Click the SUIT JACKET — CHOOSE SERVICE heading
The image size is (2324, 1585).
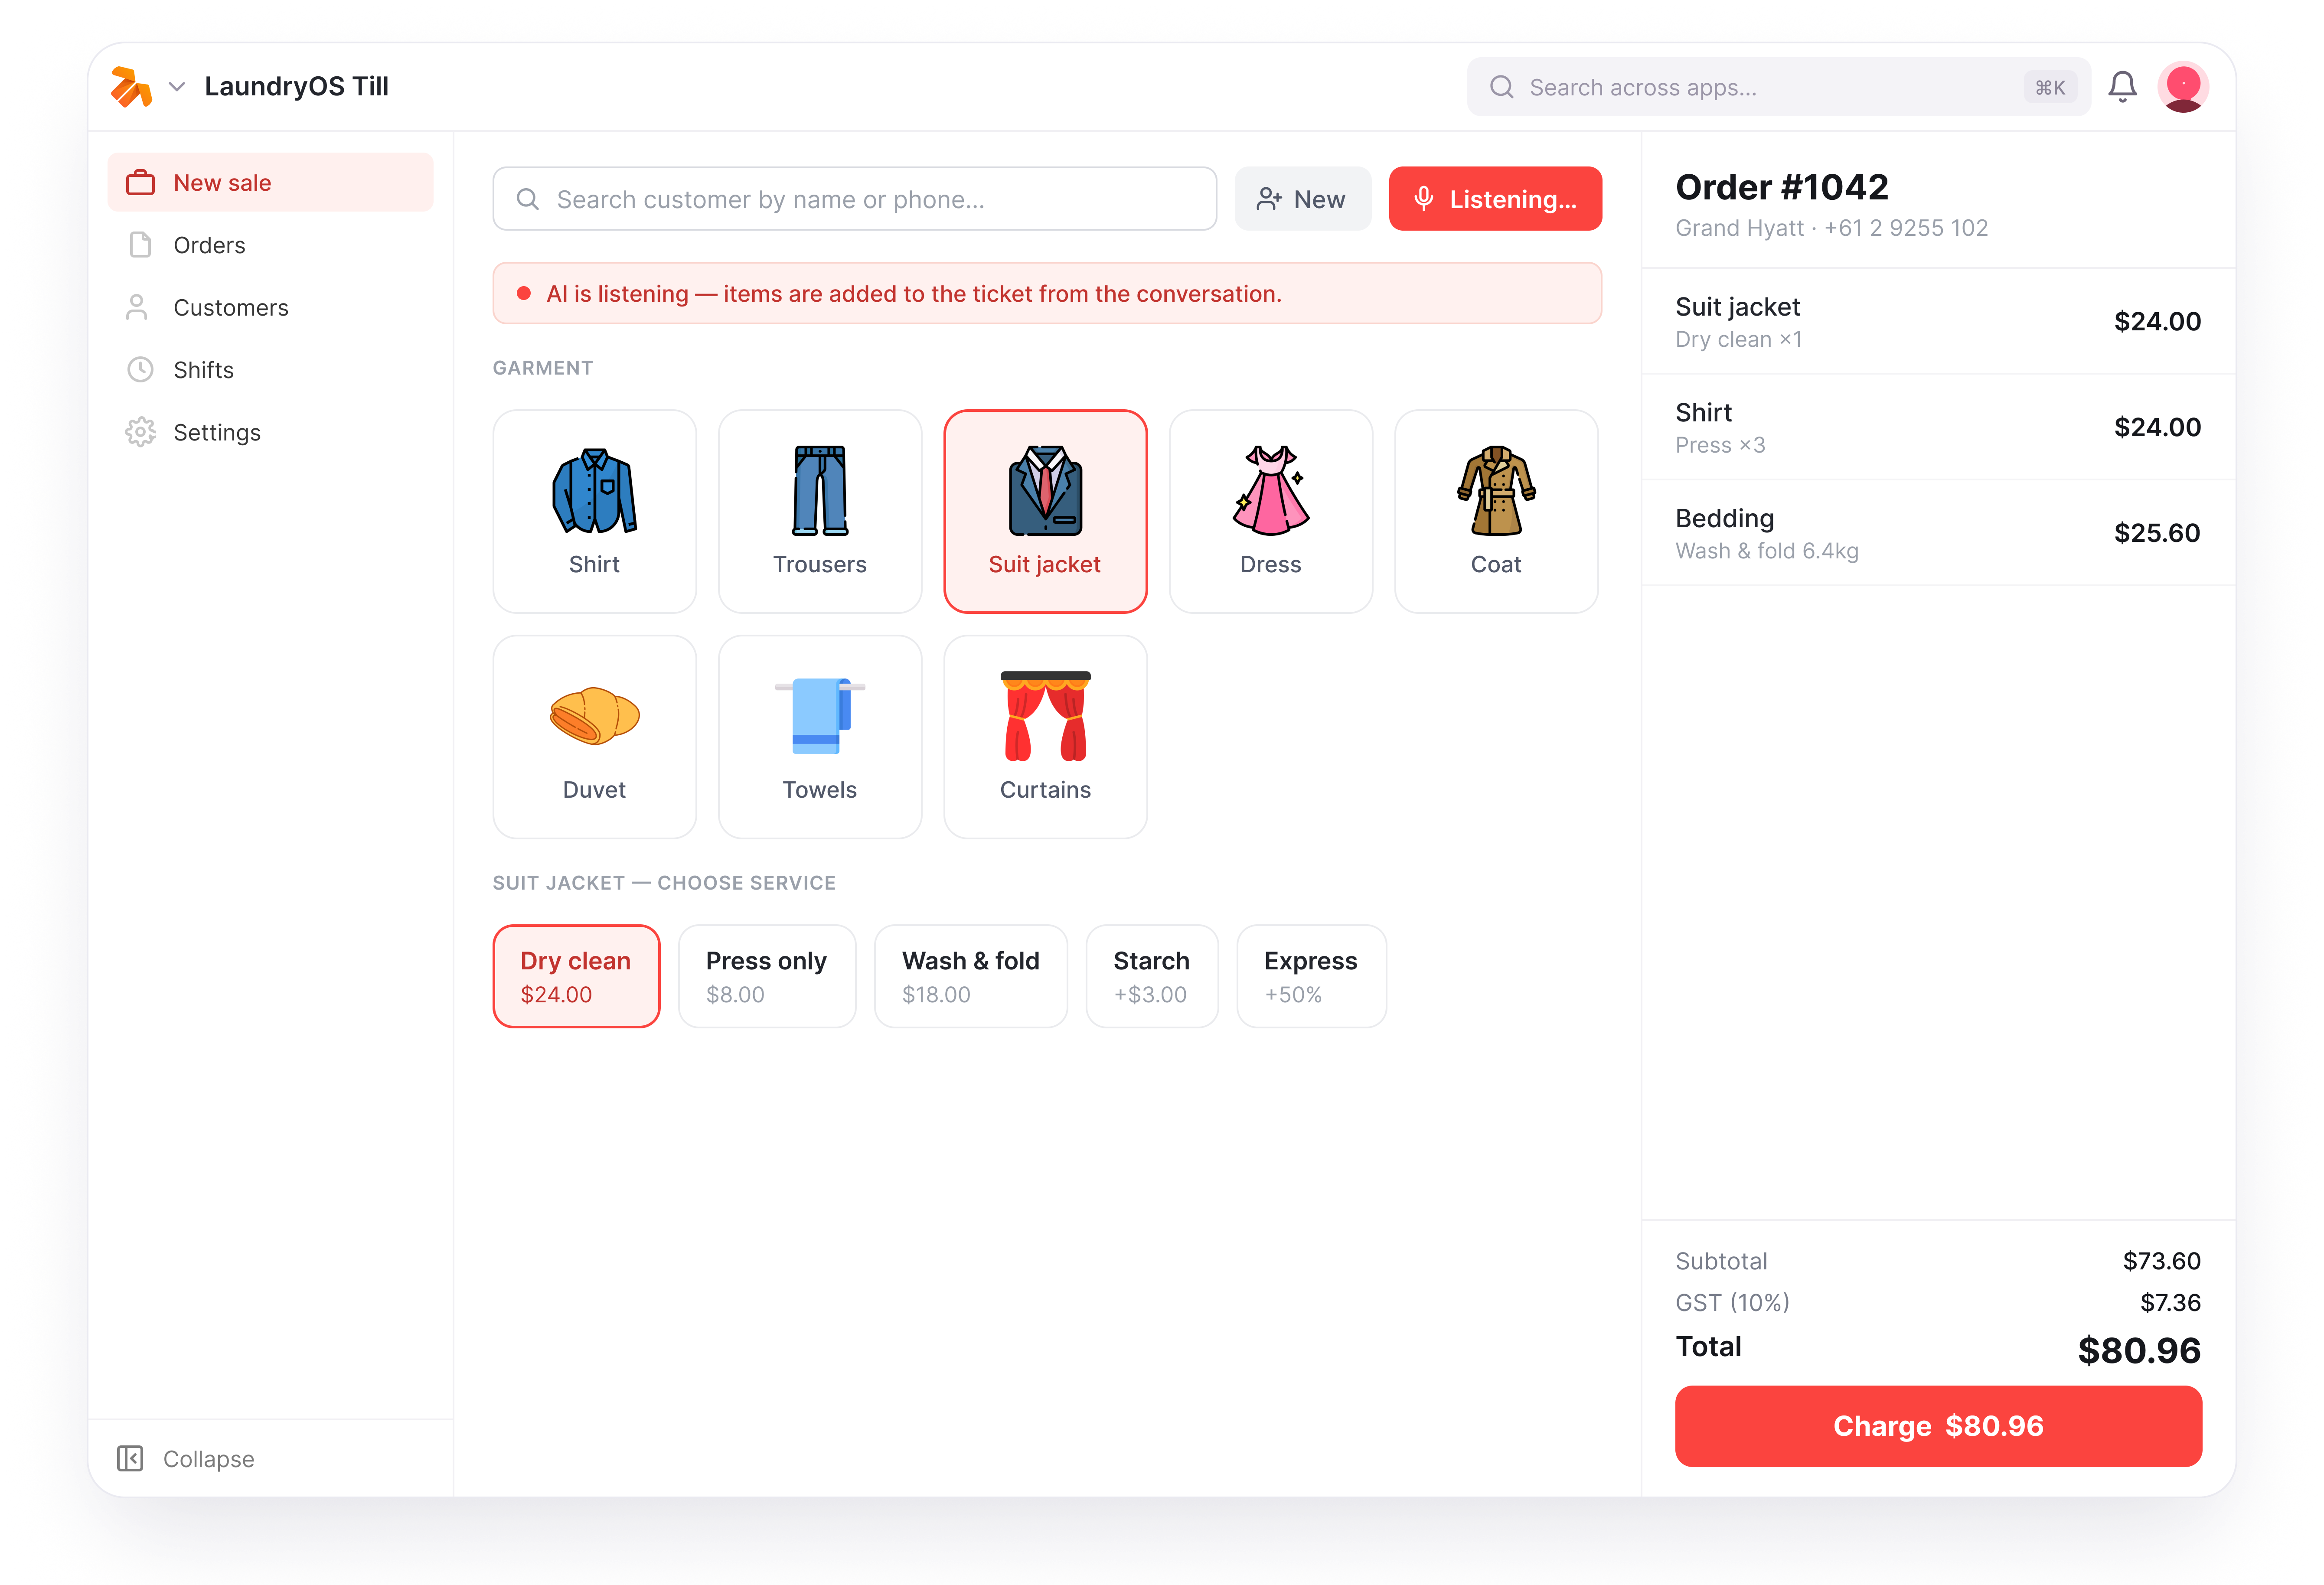(x=664, y=883)
